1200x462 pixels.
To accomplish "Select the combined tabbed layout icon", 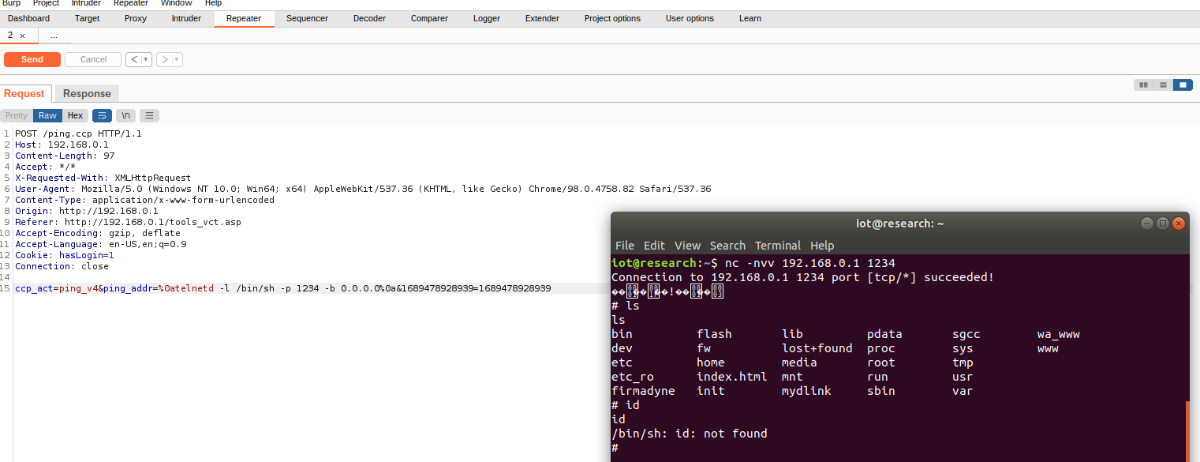I will (x=1184, y=85).
